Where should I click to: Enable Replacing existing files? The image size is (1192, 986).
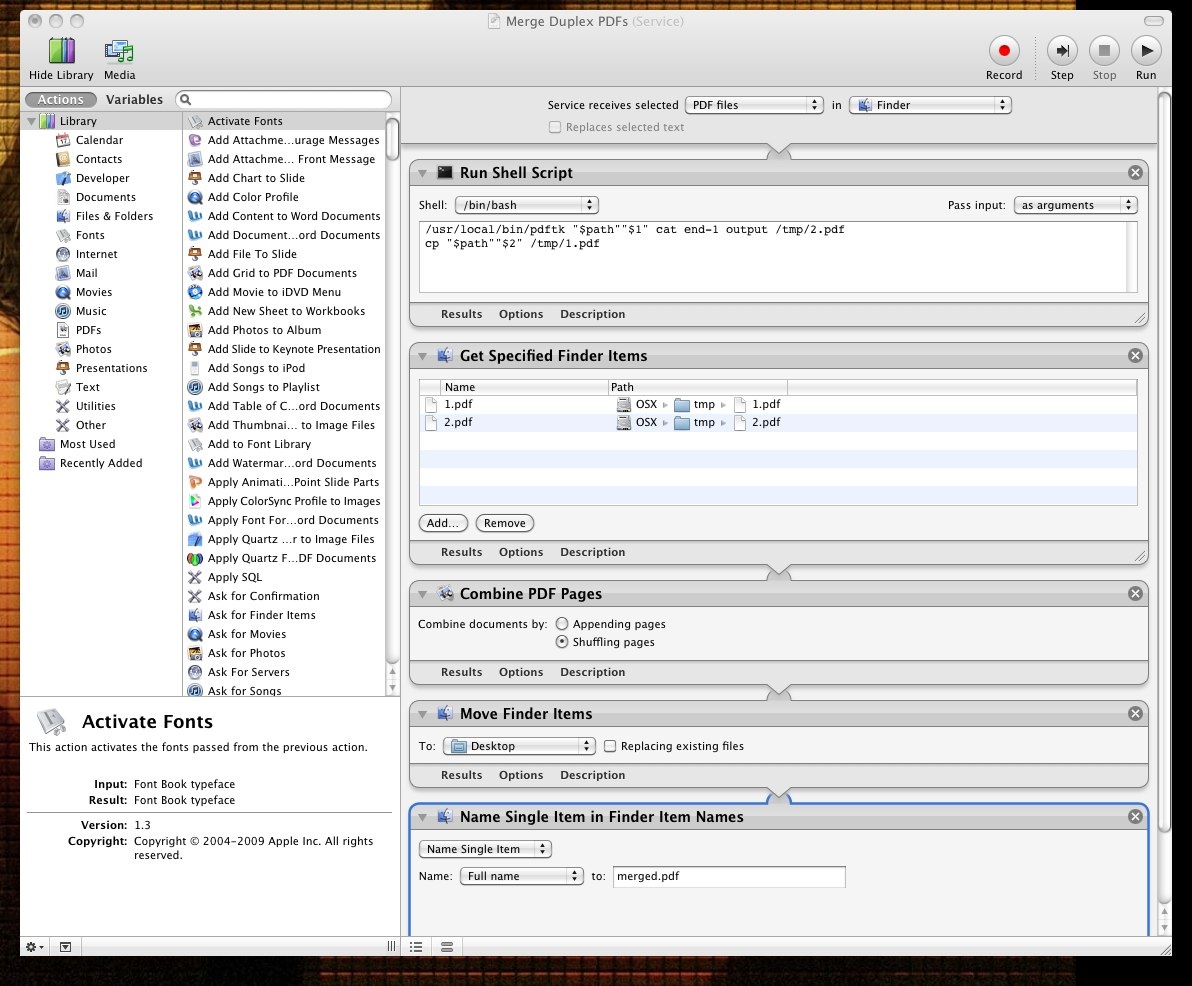coord(611,746)
